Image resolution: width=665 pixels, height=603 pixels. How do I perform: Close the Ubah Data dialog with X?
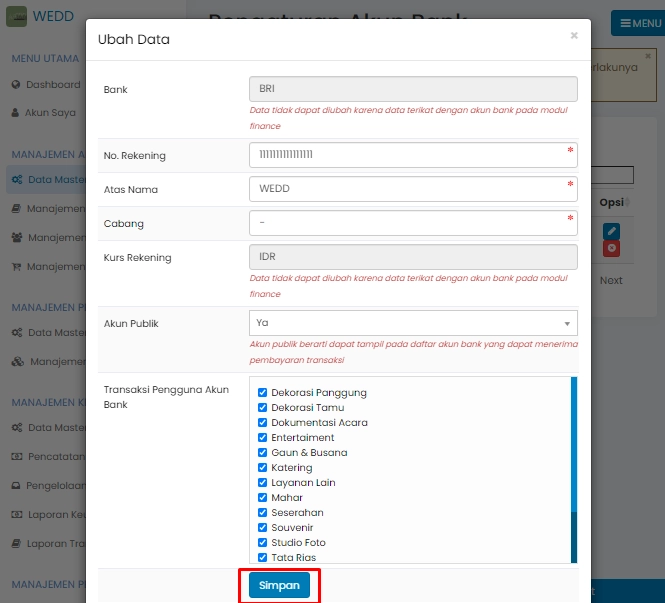[574, 36]
